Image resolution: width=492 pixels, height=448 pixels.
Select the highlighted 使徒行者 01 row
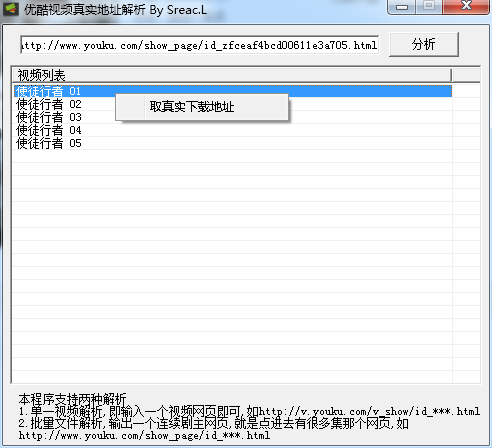pyautogui.click(x=233, y=91)
